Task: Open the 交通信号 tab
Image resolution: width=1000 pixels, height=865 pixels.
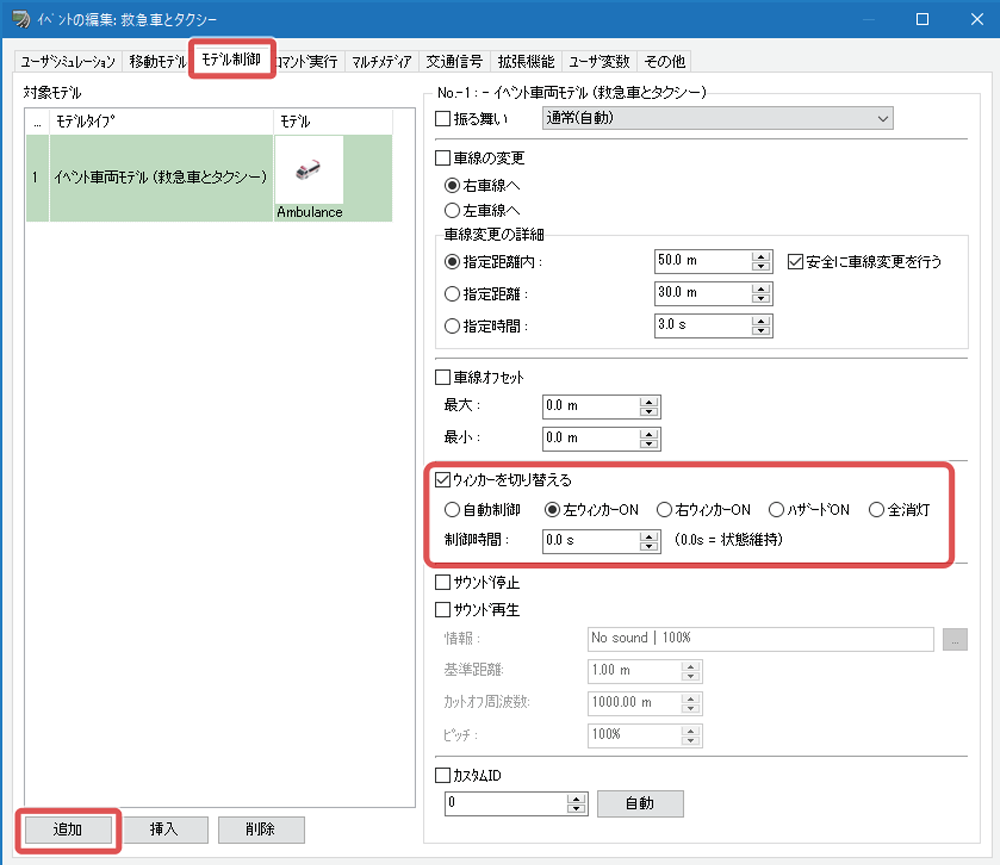Action: pyautogui.click(x=454, y=61)
